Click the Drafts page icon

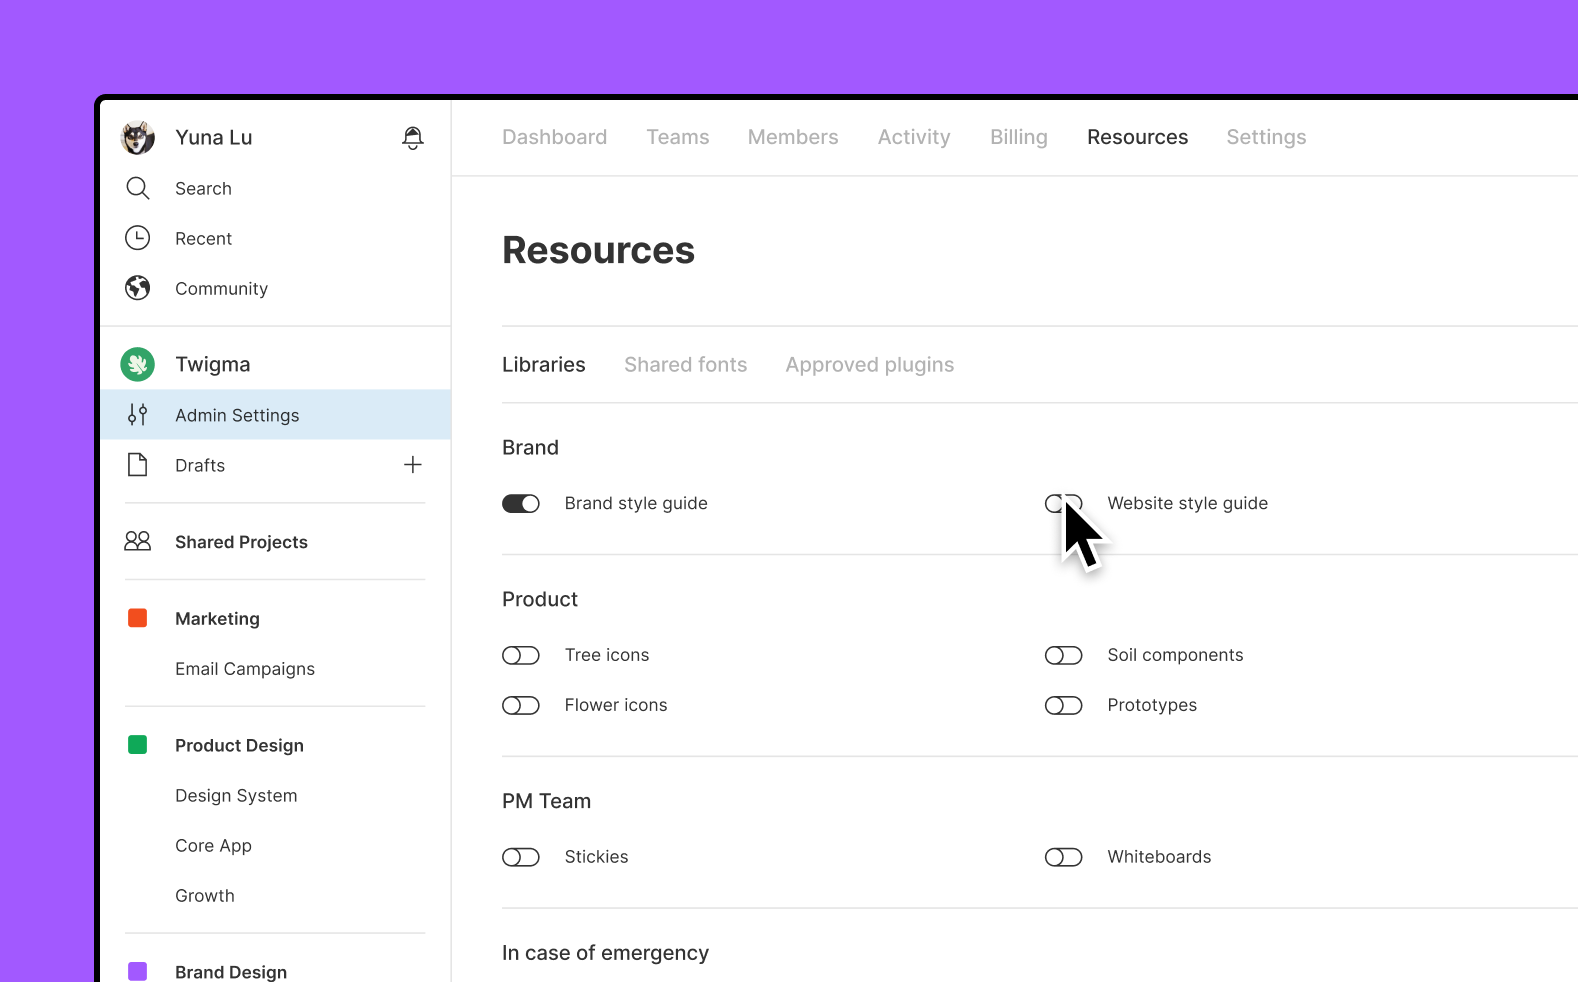coord(138,465)
